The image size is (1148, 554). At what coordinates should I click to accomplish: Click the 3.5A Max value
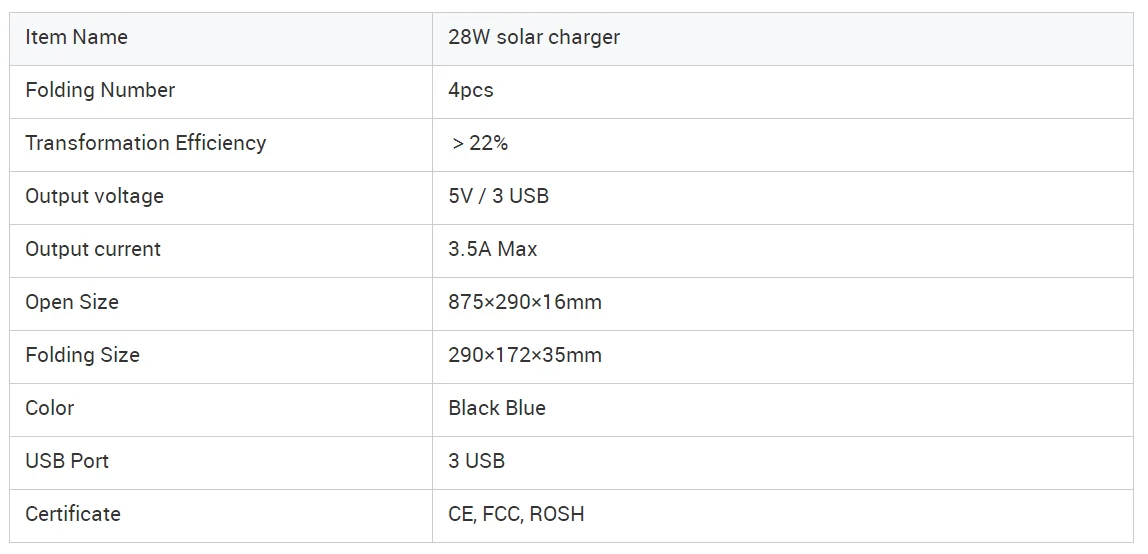[493, 250]
